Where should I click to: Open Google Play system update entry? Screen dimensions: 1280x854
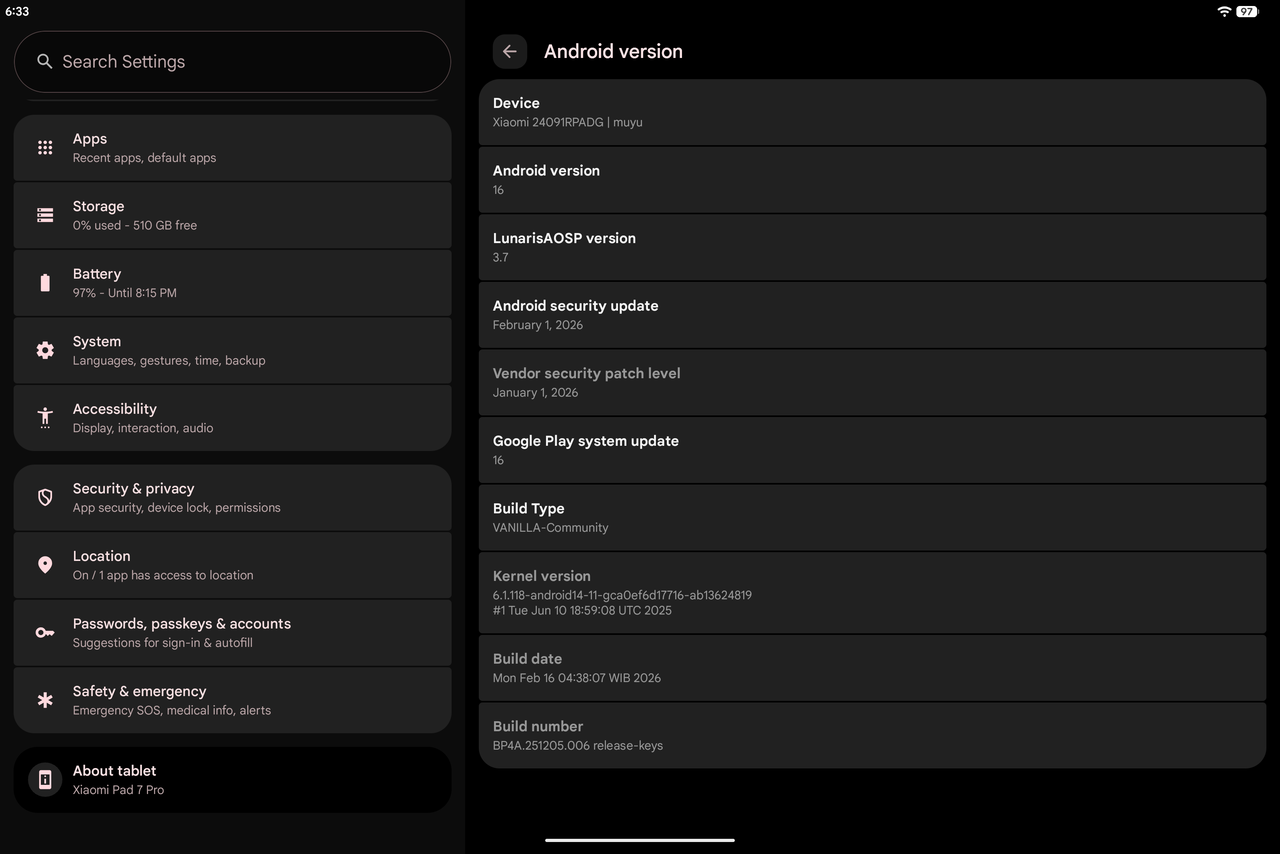(x=873, y=450)
